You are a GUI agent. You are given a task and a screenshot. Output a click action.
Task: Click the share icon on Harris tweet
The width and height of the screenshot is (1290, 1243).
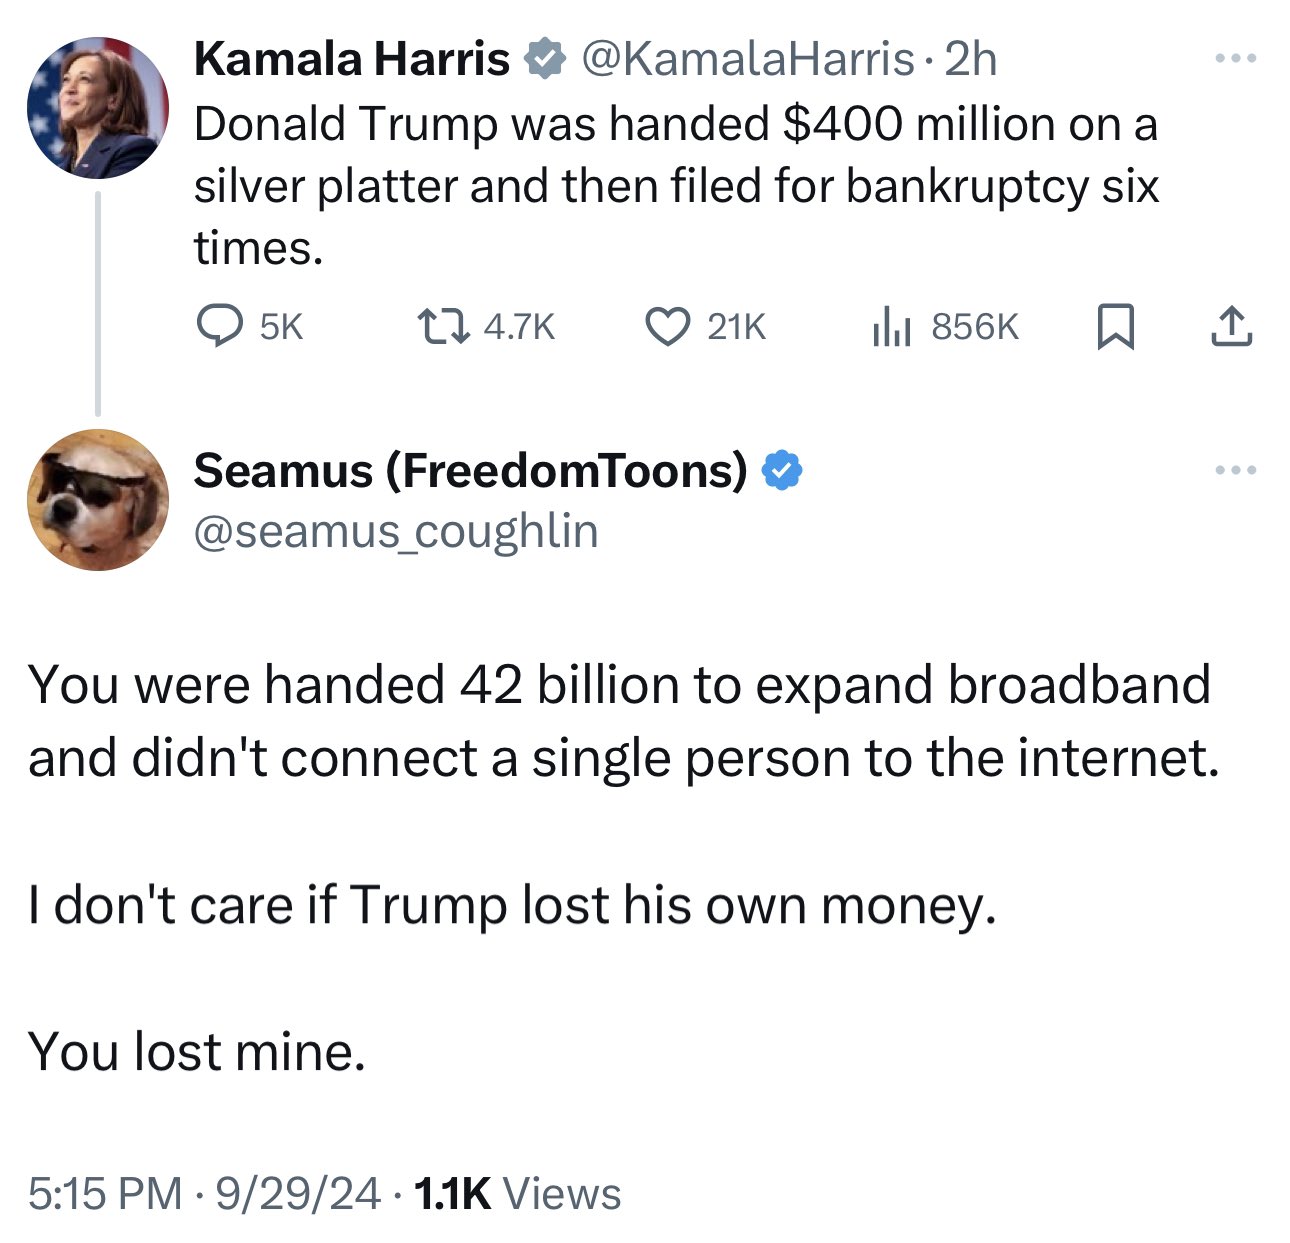pyautogui.click(x=1231, y=327)
